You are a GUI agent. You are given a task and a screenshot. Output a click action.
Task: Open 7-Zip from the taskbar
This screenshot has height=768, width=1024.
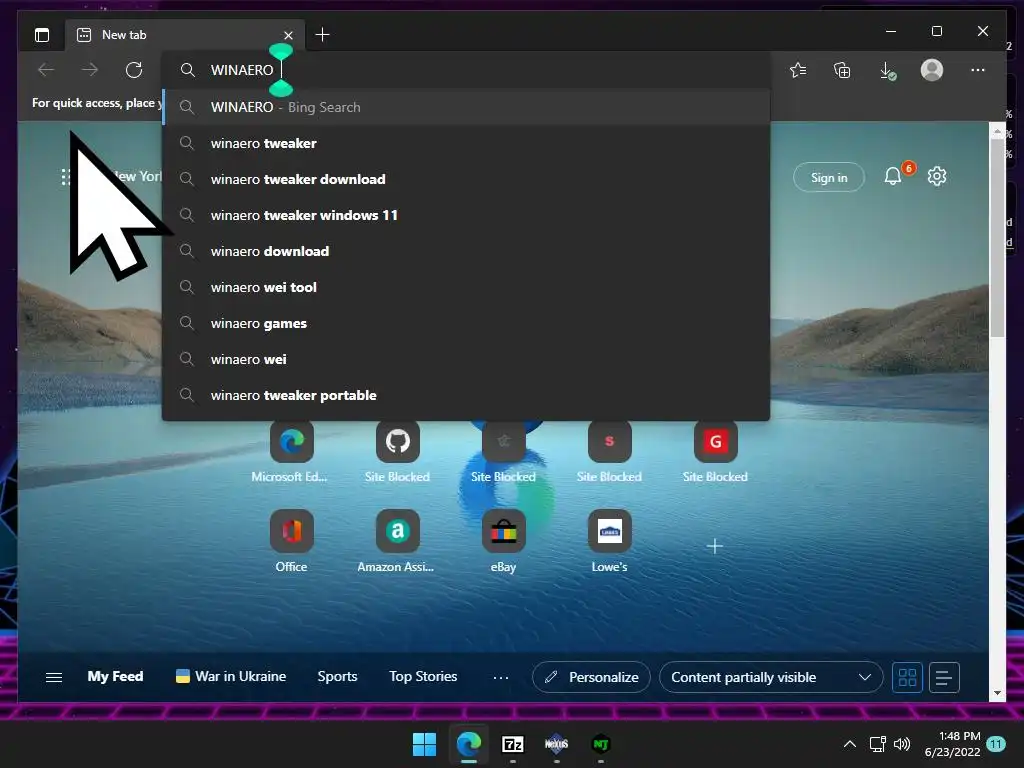point(513,744)
